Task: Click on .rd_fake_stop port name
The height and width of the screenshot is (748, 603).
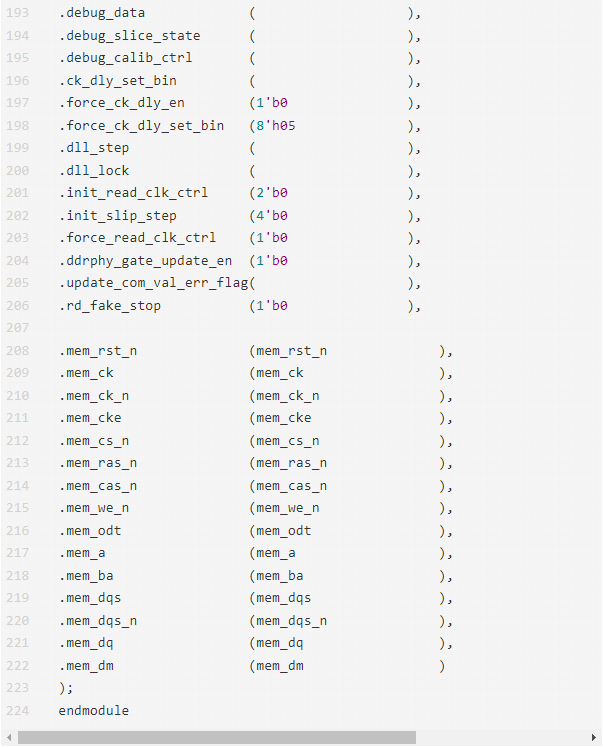Action: 110,305
